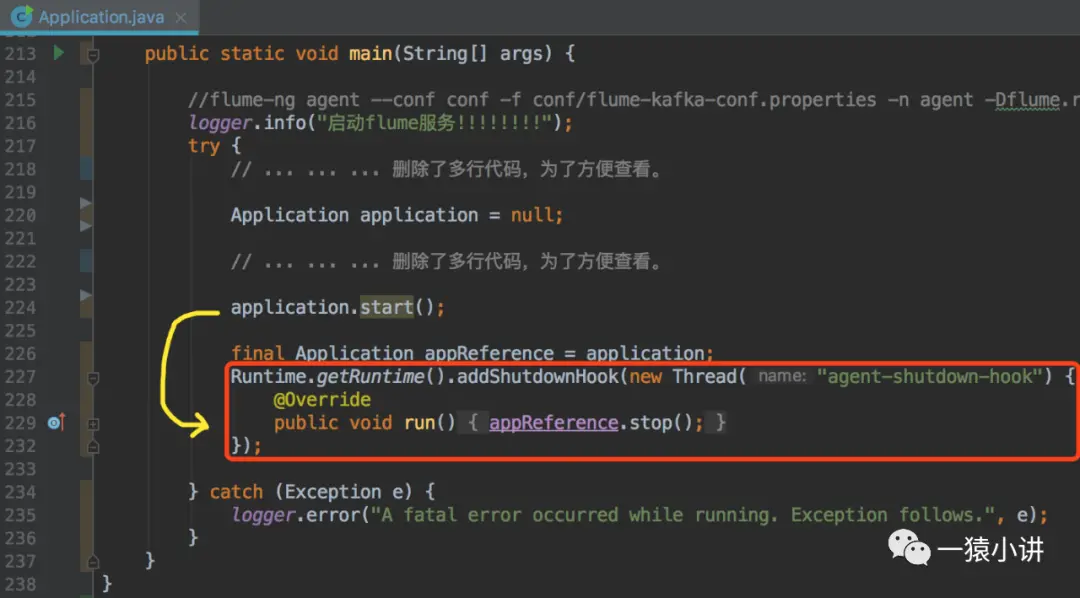Image resolution: width=1080 pixels, height=598 pixels.
Task: Click the "启动flume服务" log string
Action: click(435, 123)
